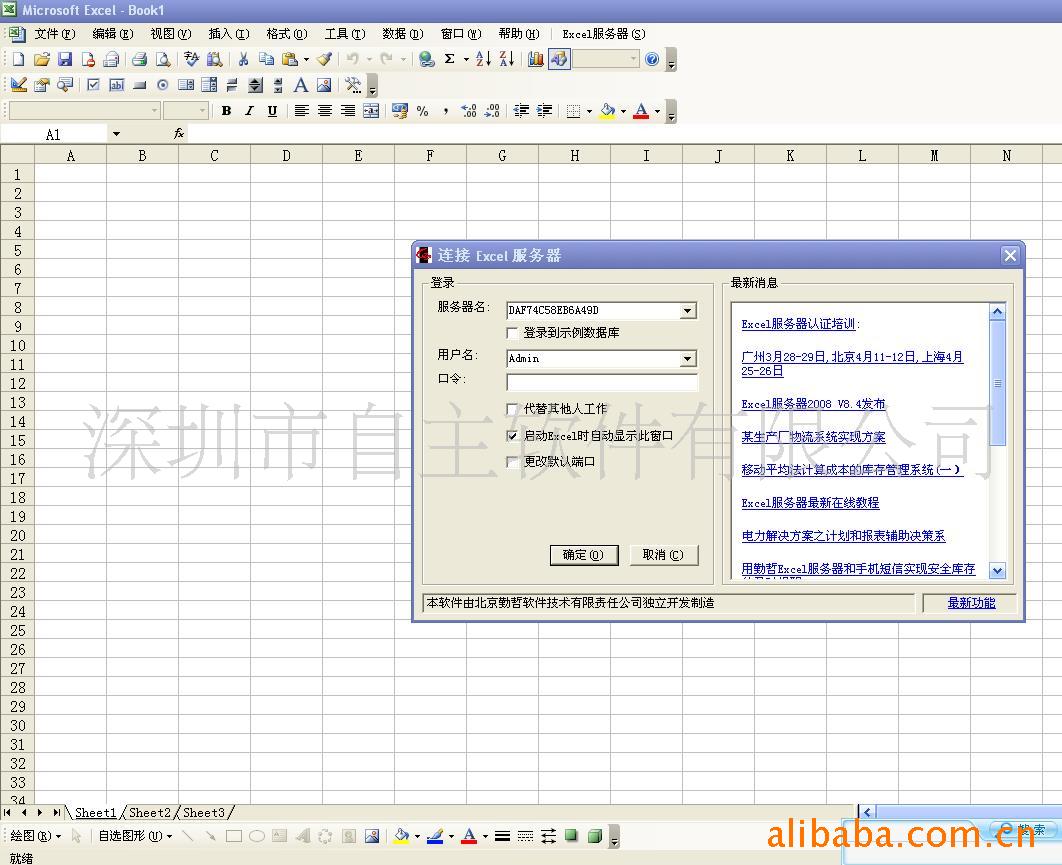Click the Paste icon
Viewport: 1062px width, 865px height.
tap(290, 60)
